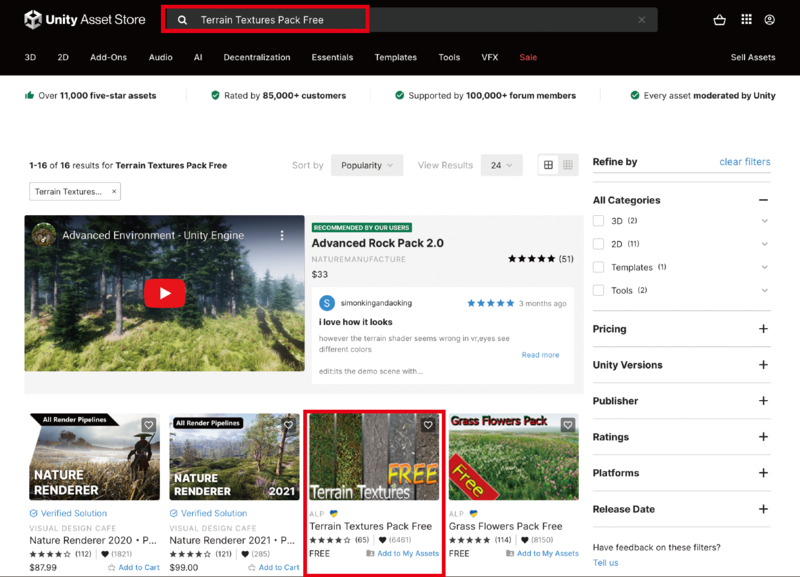The height and width of the screenshot is (577, 800).
Task: Favorite Terrain Textures Pack heart icon
Action: click(428, 425)
